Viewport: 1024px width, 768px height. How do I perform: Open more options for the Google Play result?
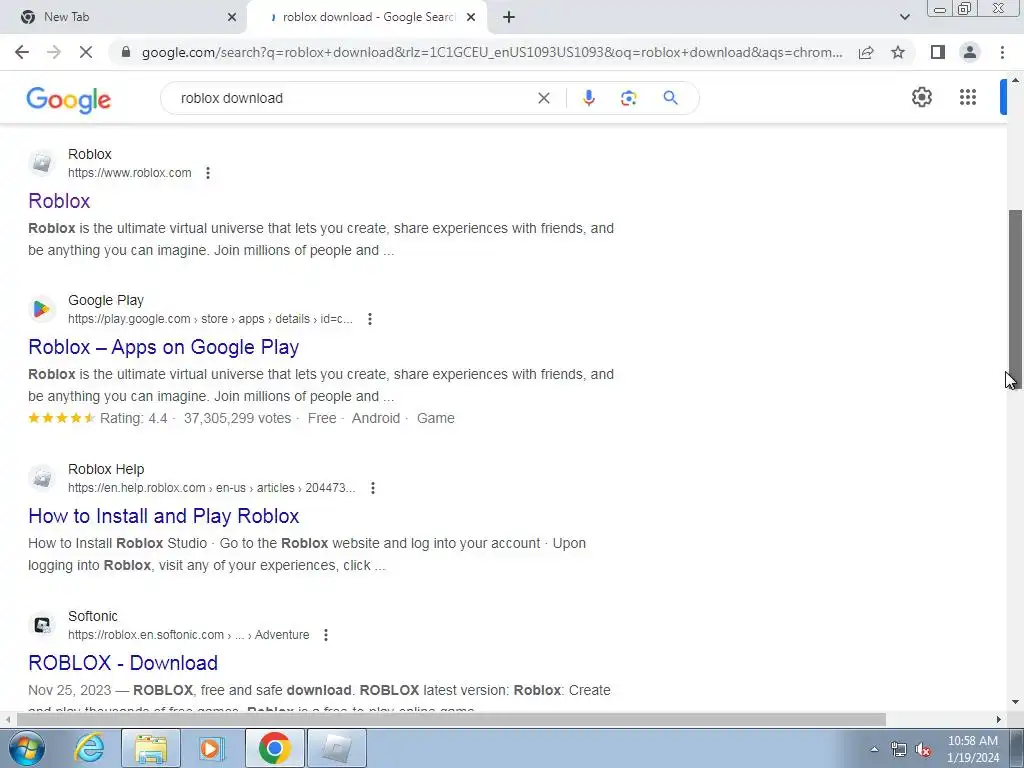(x=370, y=319)
